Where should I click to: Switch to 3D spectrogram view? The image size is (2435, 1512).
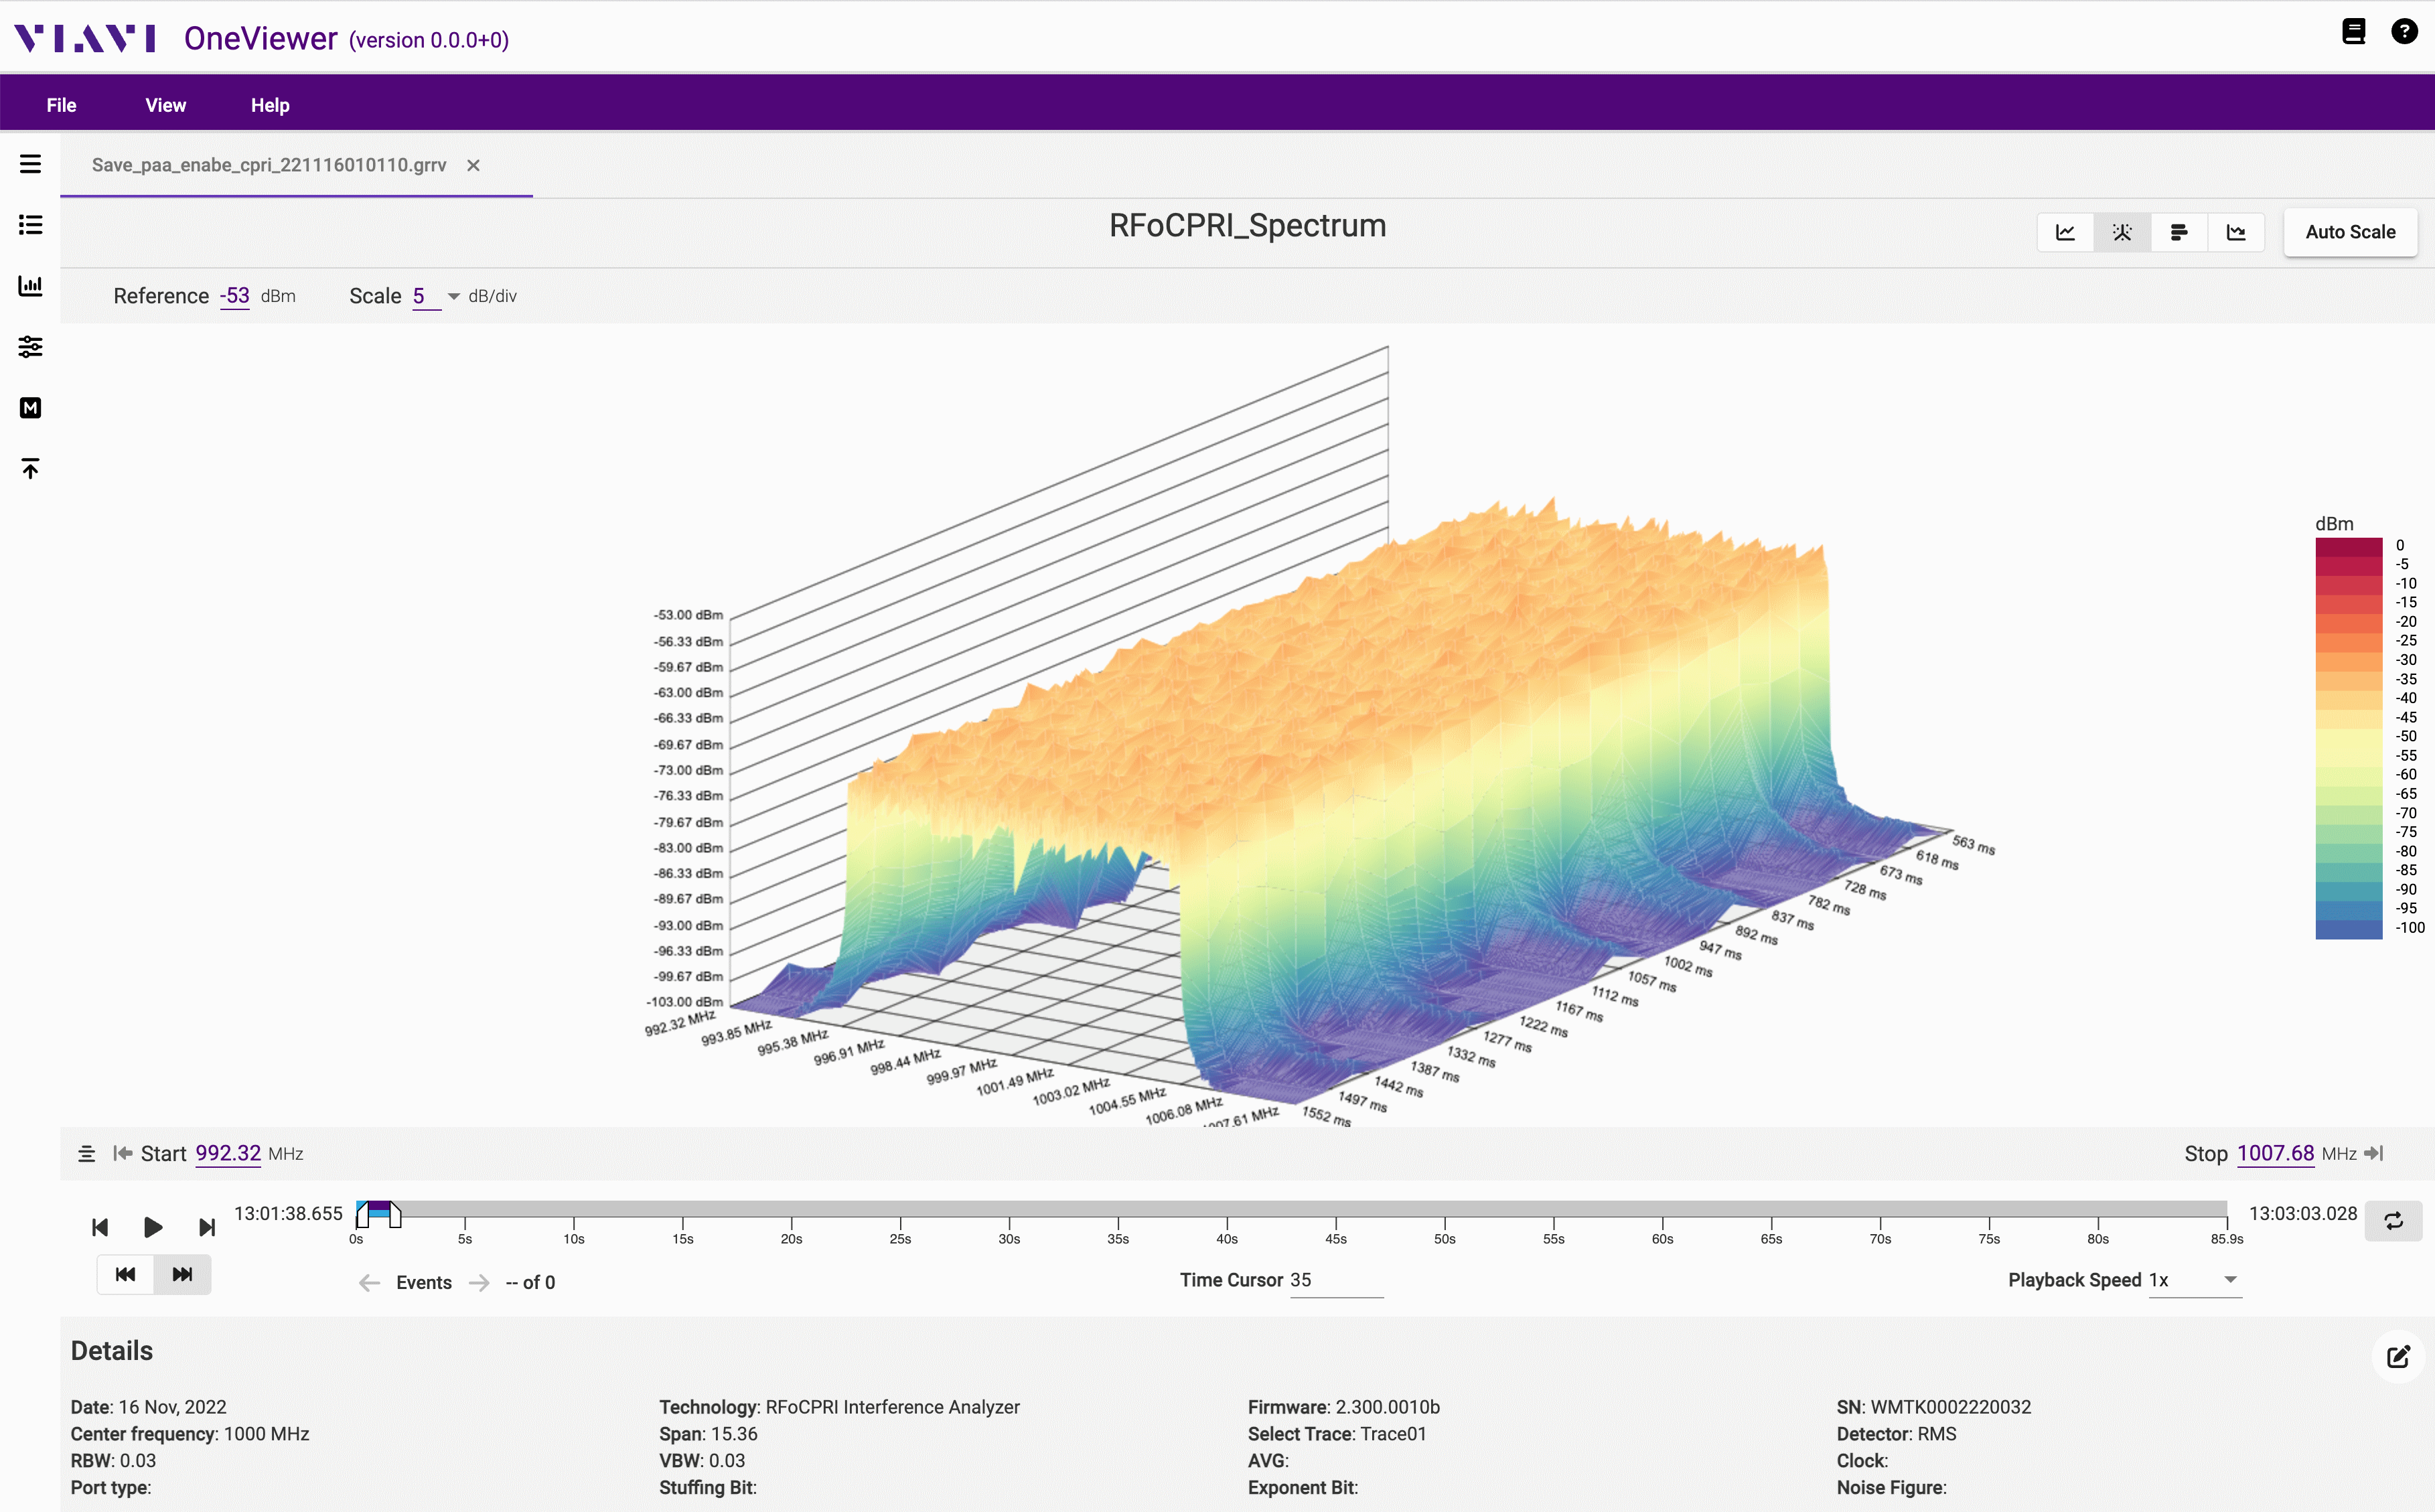click(2122, 232)
